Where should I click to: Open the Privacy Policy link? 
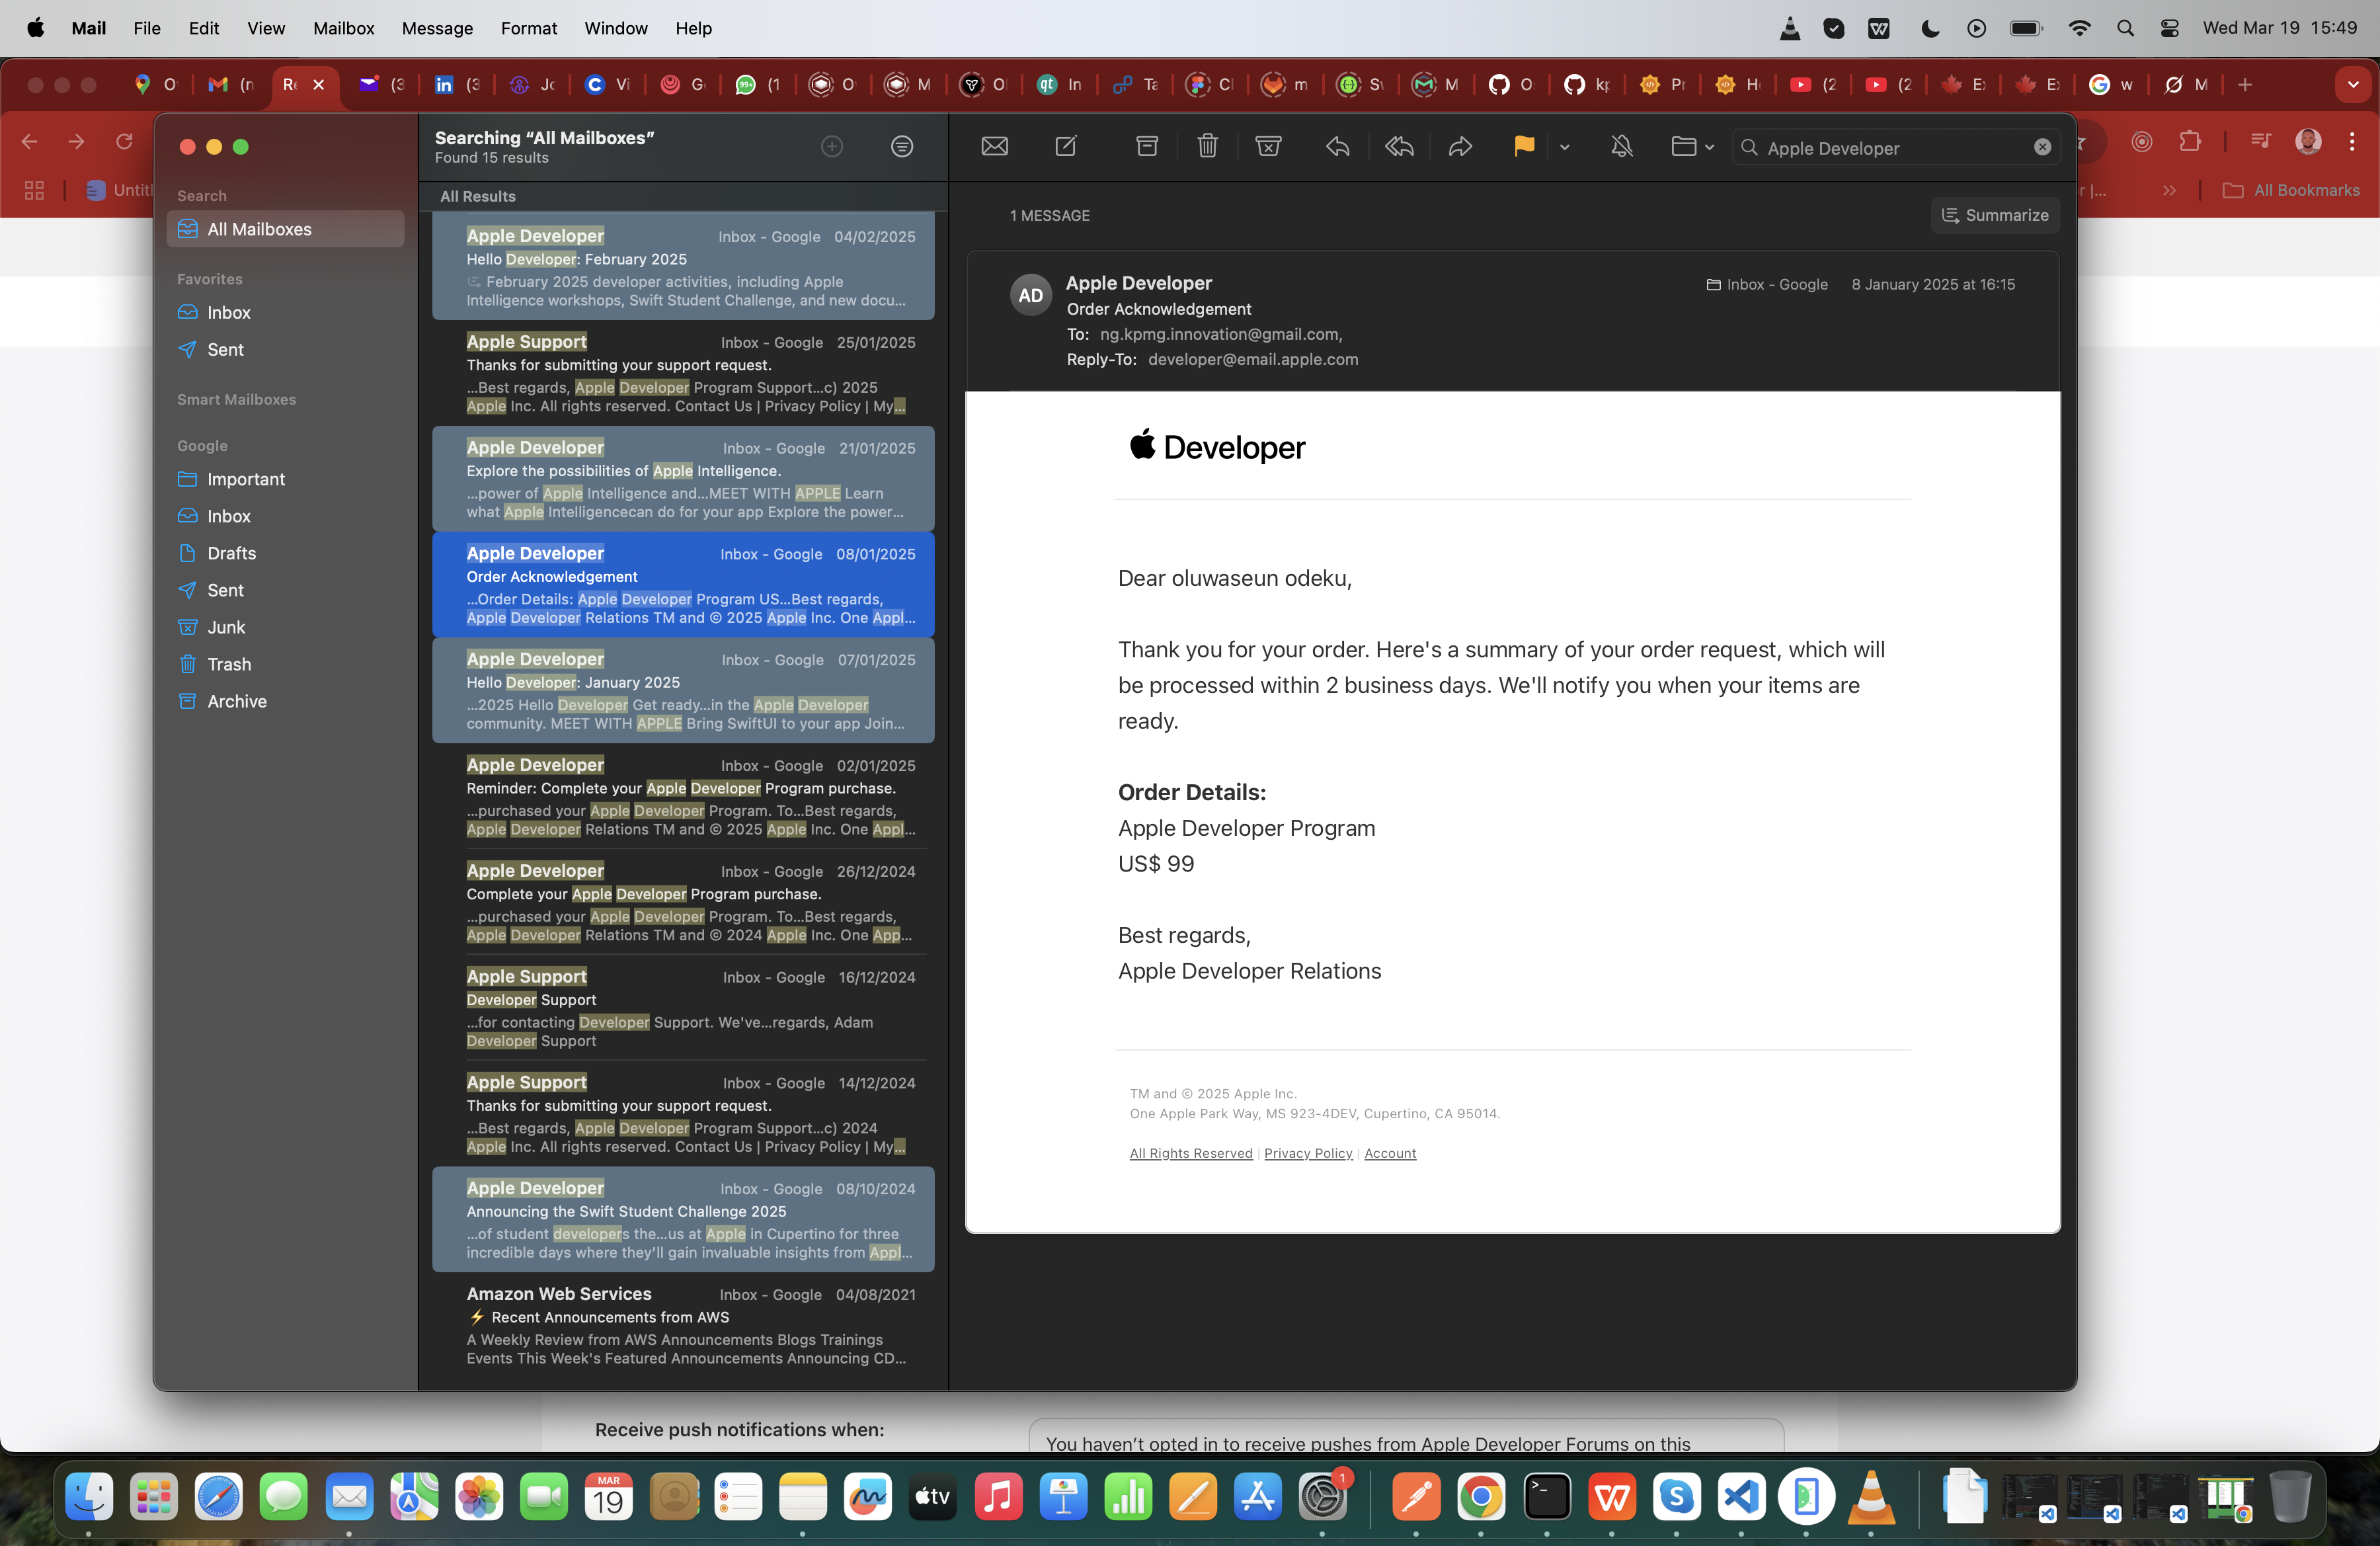(x=1308, y=1153)
